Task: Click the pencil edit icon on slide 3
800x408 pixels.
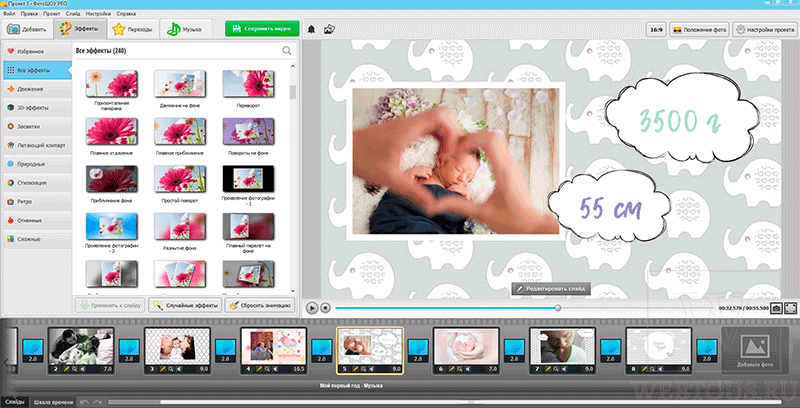Action: click(163, 369)
